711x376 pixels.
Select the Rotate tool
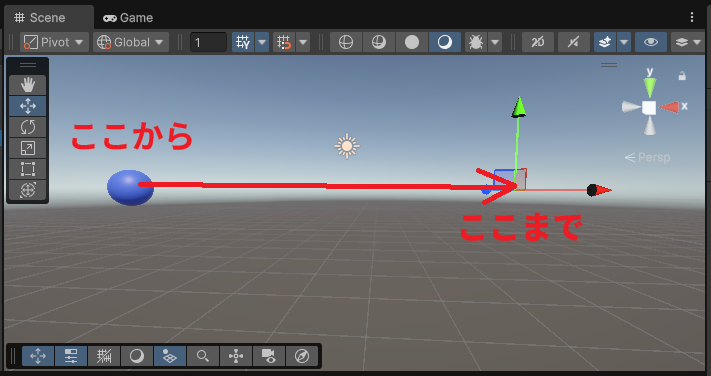tap(28, 127)
